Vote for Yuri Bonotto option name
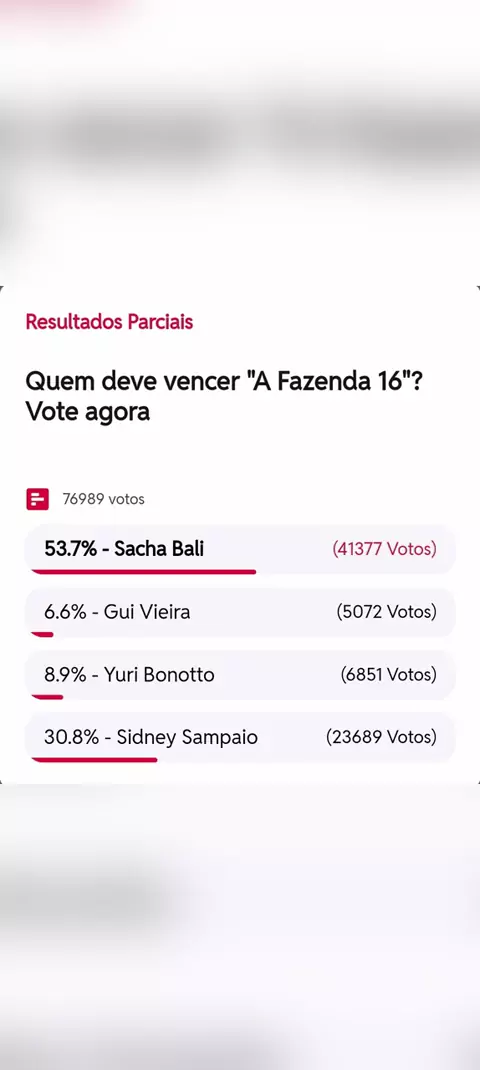Screen dimensions: 480x1070 tap(159, 674)
